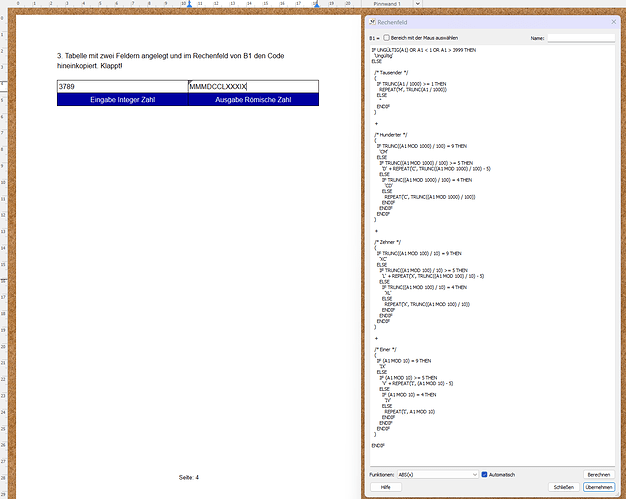626x499 pixels.
Task: Click the cell showing MMMDCCLXXXIX
Action: click(252, 87)
